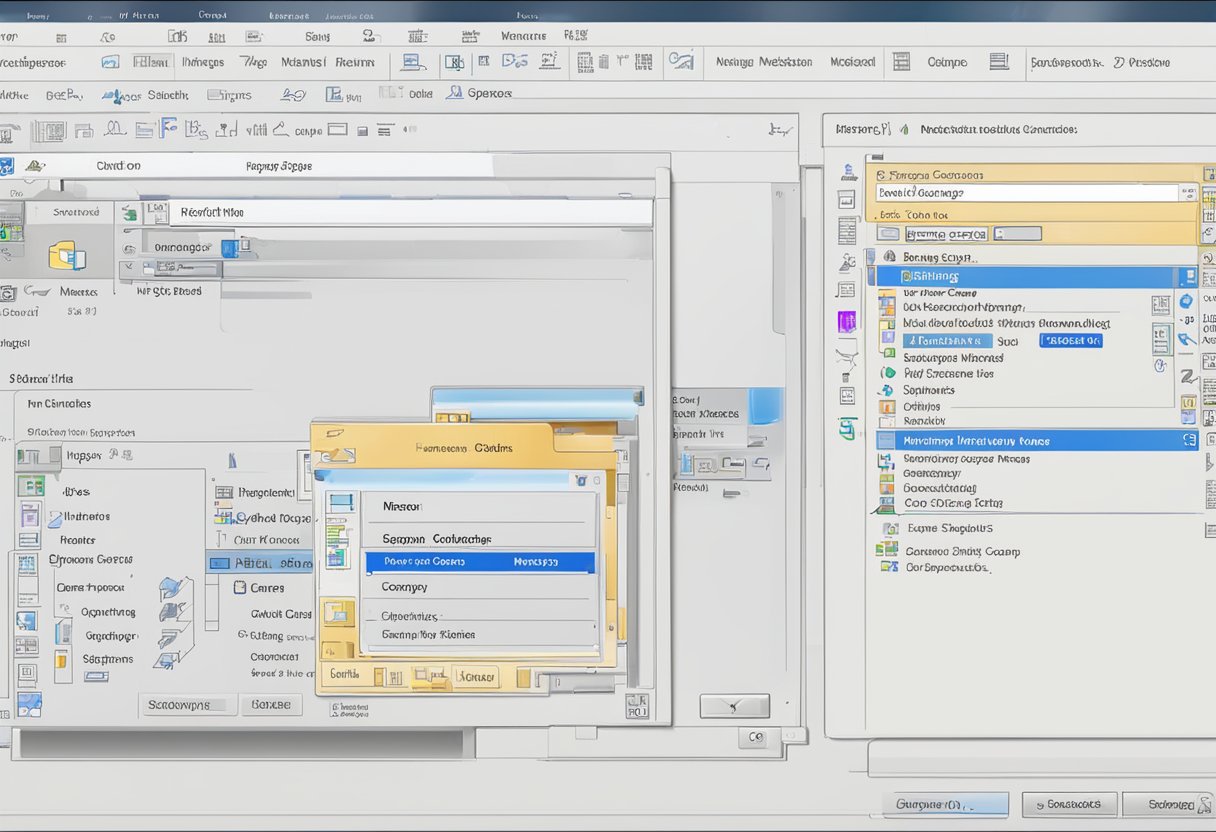
Task: Click the blue Gungone button at bottom
Action: (x=945, y=804)
